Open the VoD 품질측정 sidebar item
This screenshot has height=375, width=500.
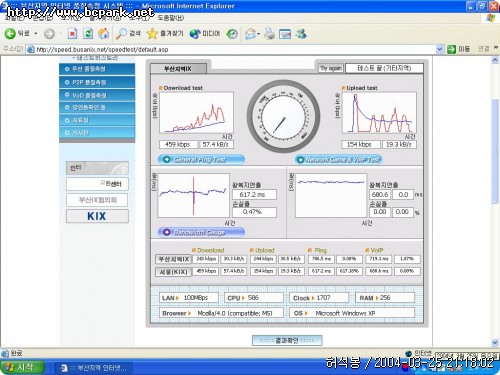[97, 95]
